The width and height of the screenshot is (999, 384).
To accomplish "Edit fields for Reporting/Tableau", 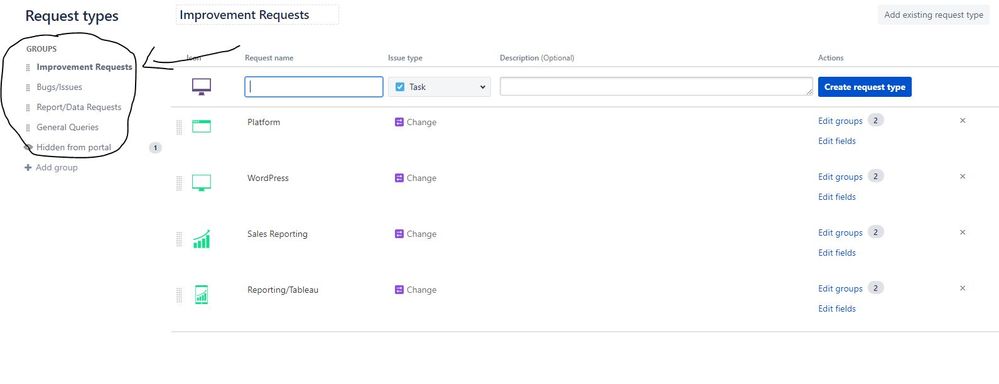I will point(837,309).
